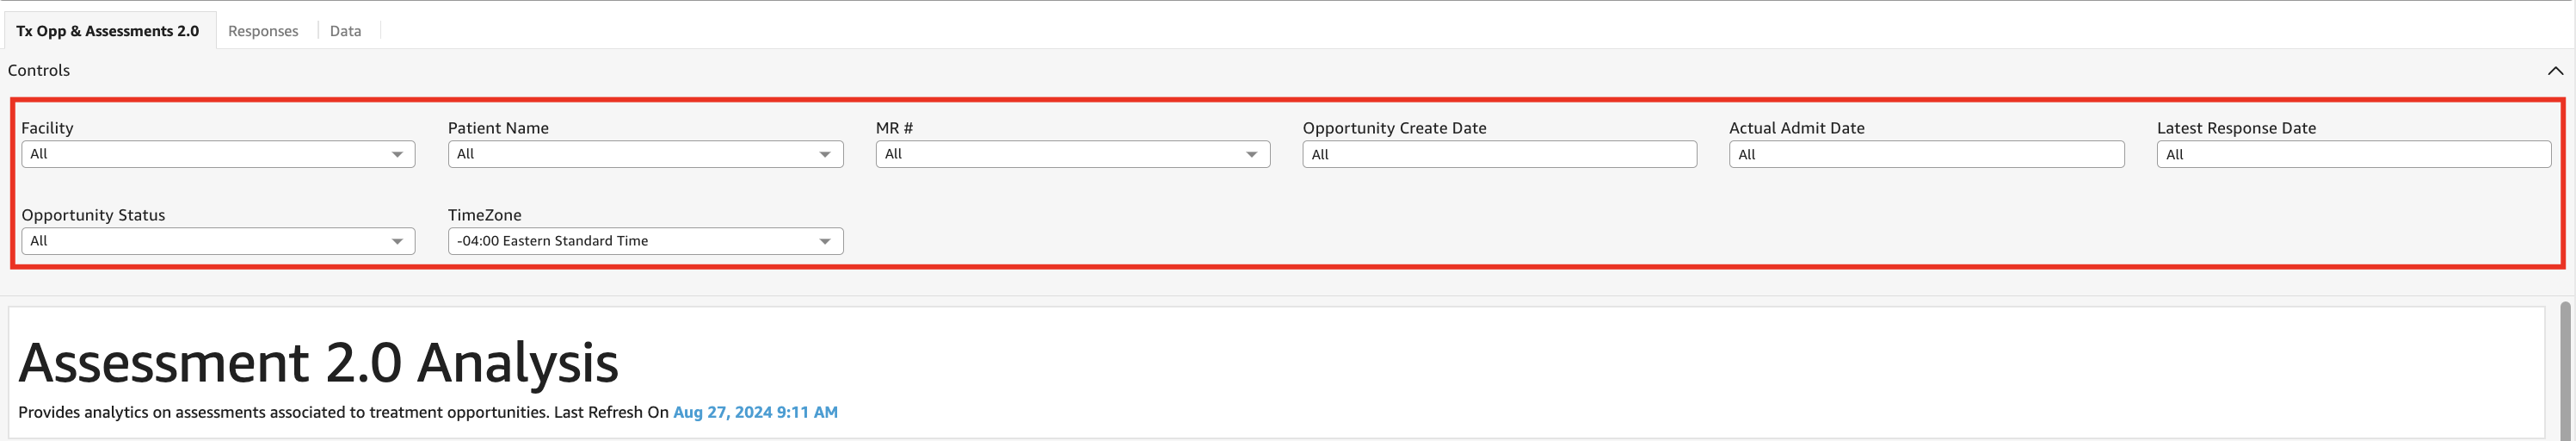Click the Actual Admit Date field
The width and height of the screenshot is (2576, 441).
pyautogui.click(x=1925, y=154)
